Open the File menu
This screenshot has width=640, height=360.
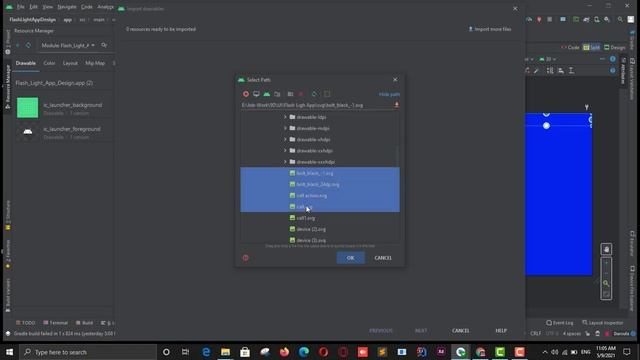click(x=20, y=7)
